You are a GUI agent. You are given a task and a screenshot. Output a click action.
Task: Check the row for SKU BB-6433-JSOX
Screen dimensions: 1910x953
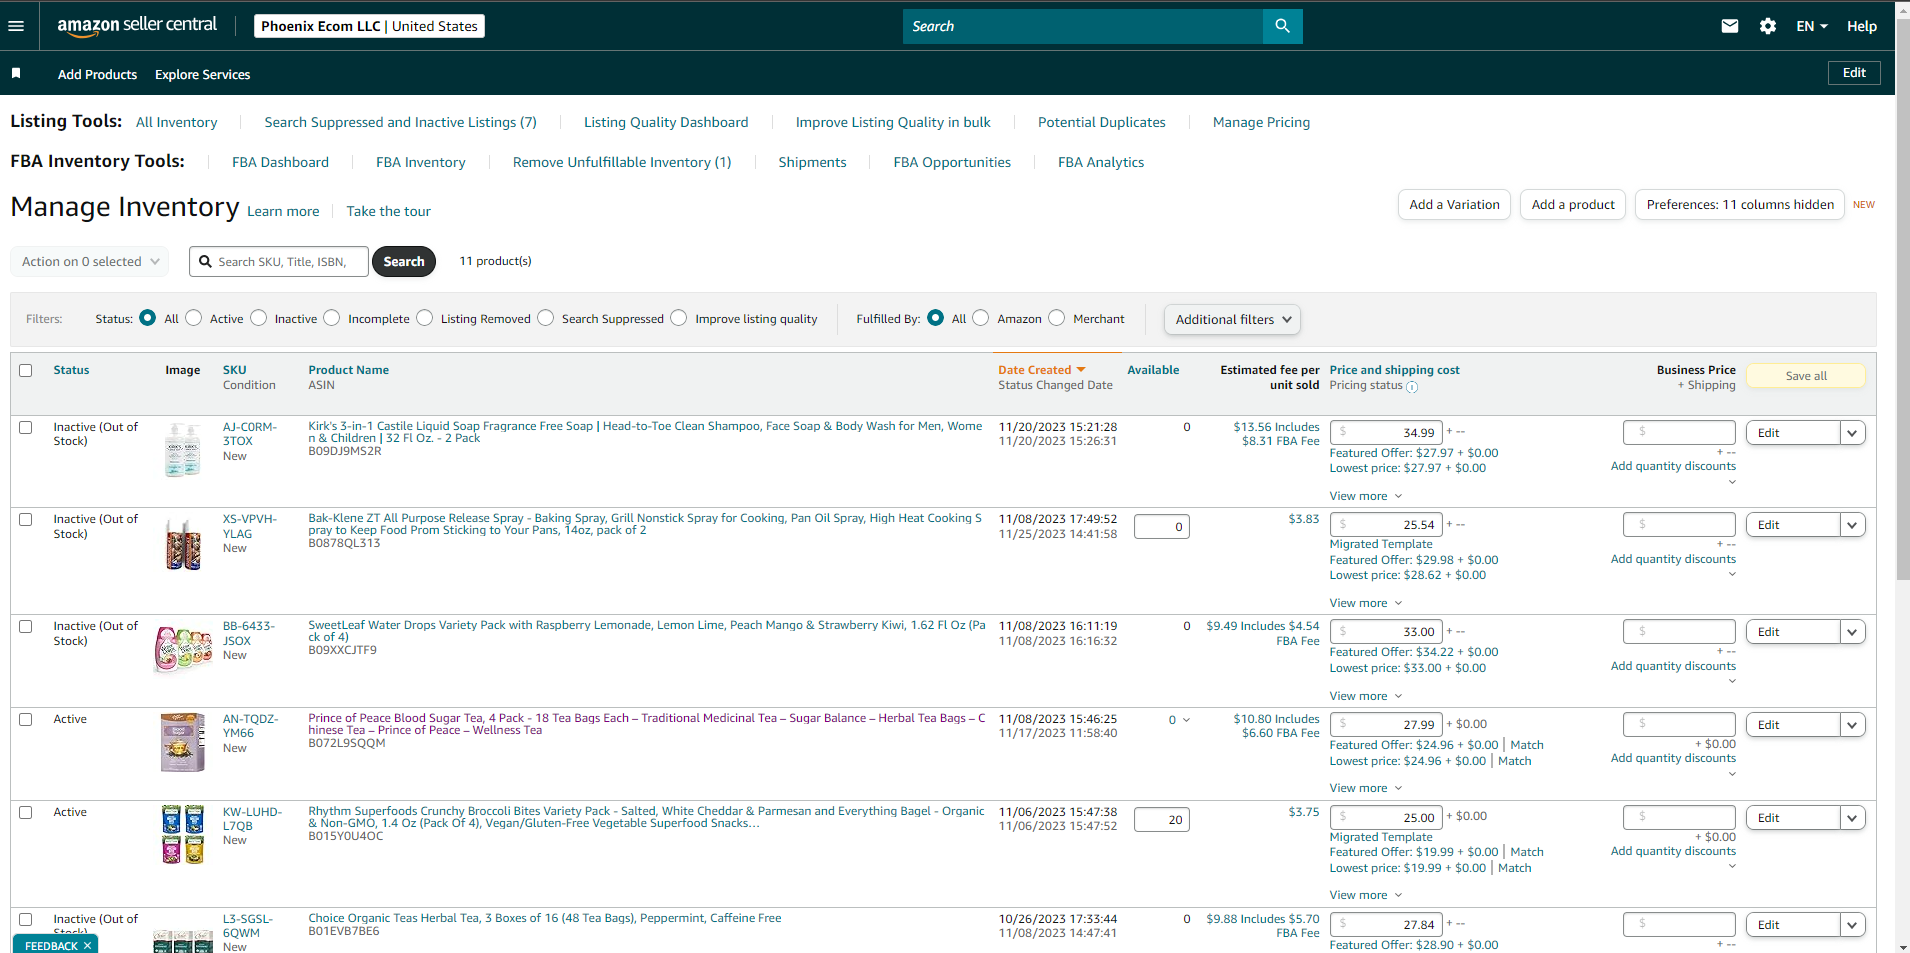coord(26,626)
